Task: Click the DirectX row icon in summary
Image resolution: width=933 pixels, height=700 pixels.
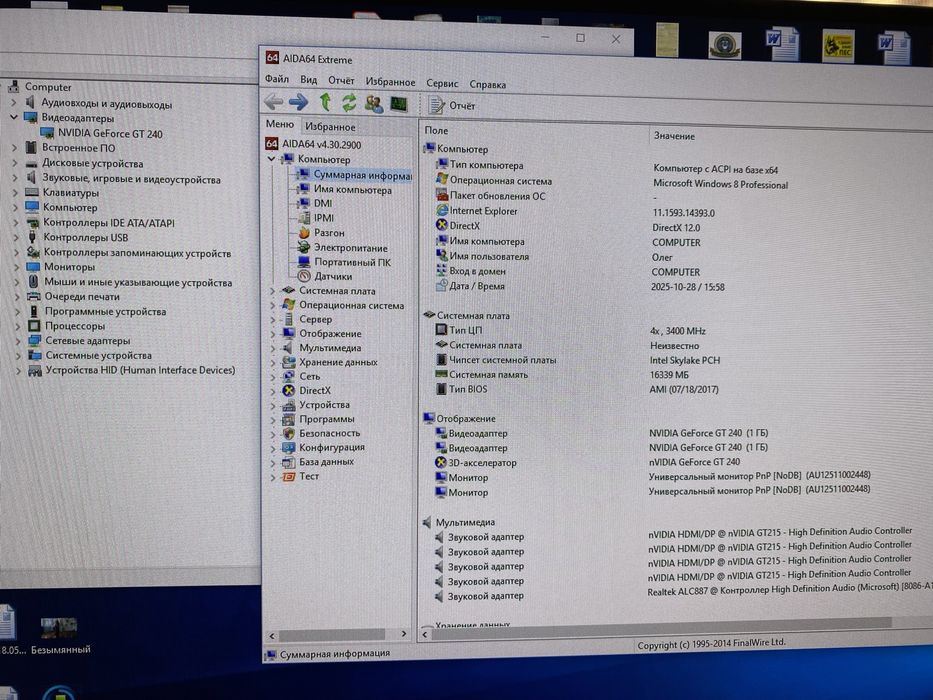Action: click(x=442, y=225)
